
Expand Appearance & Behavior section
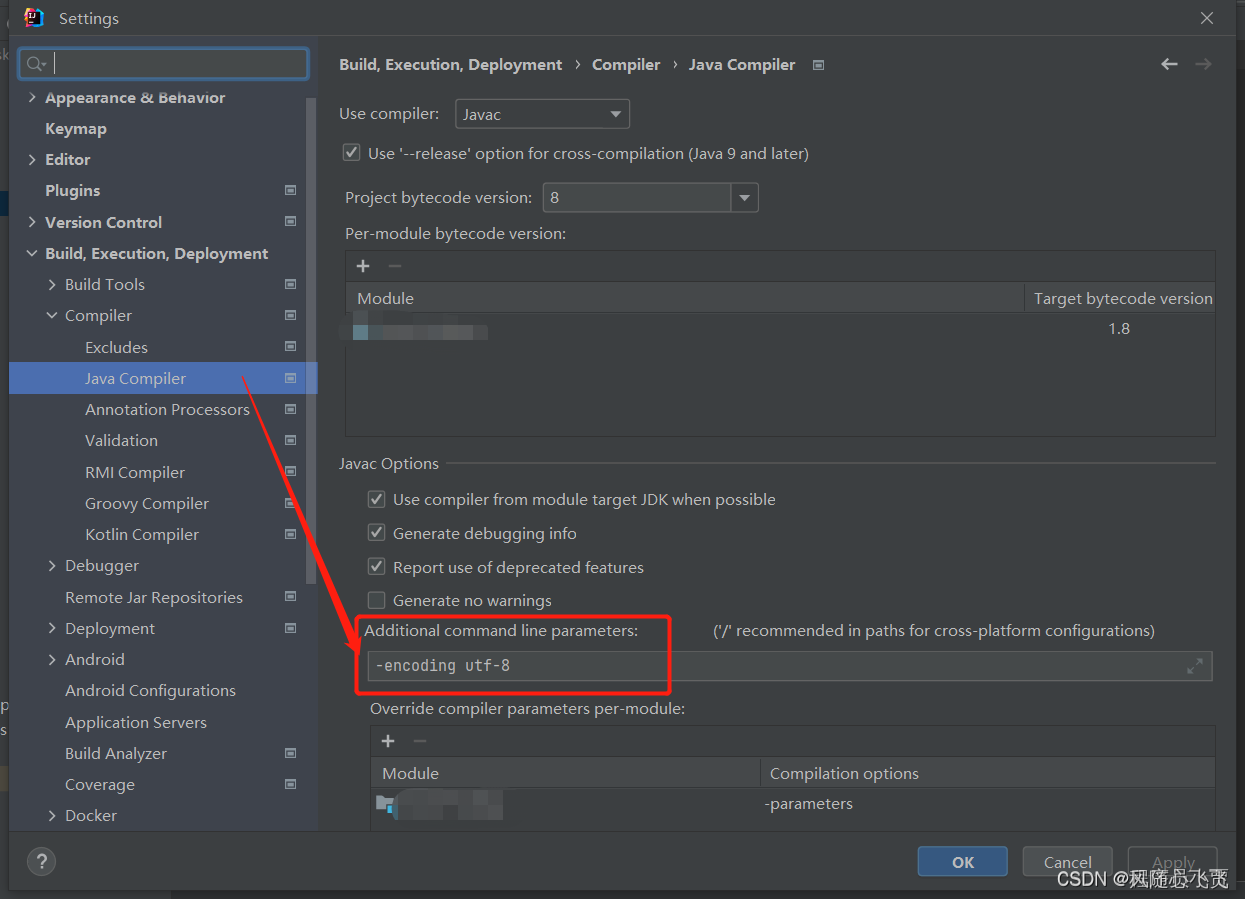tap(32, 97)
